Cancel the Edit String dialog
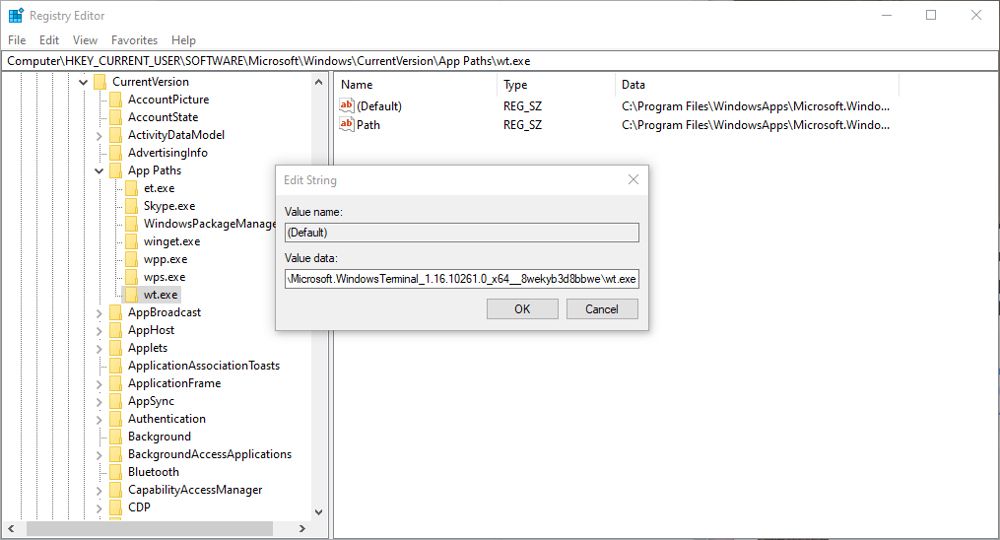Screen dimensions: 1000x540 tap(601, 309)
